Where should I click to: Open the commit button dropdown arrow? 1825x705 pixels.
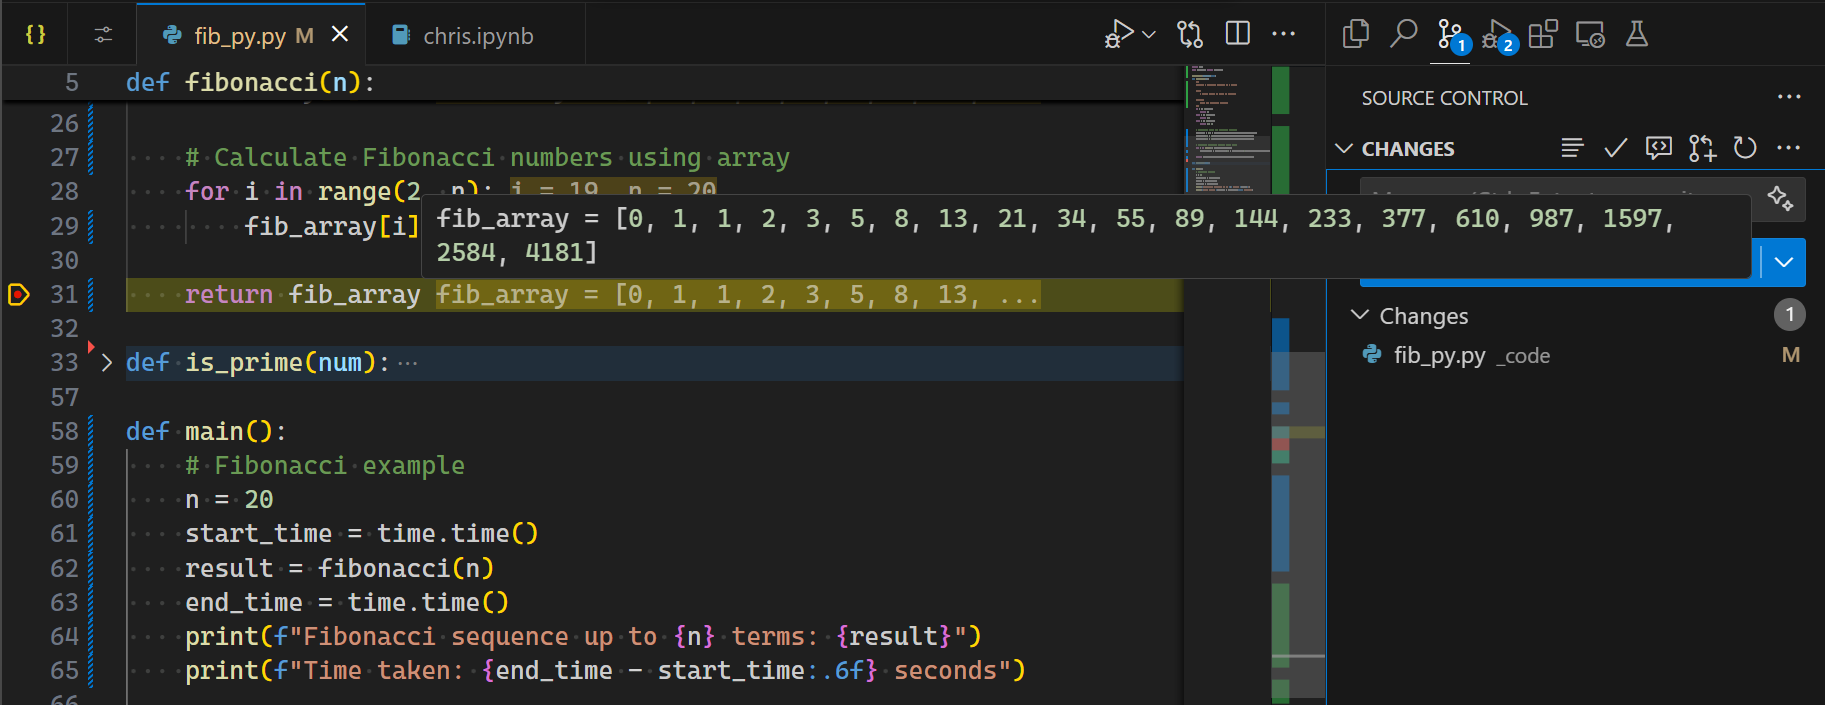point(1784,262)
